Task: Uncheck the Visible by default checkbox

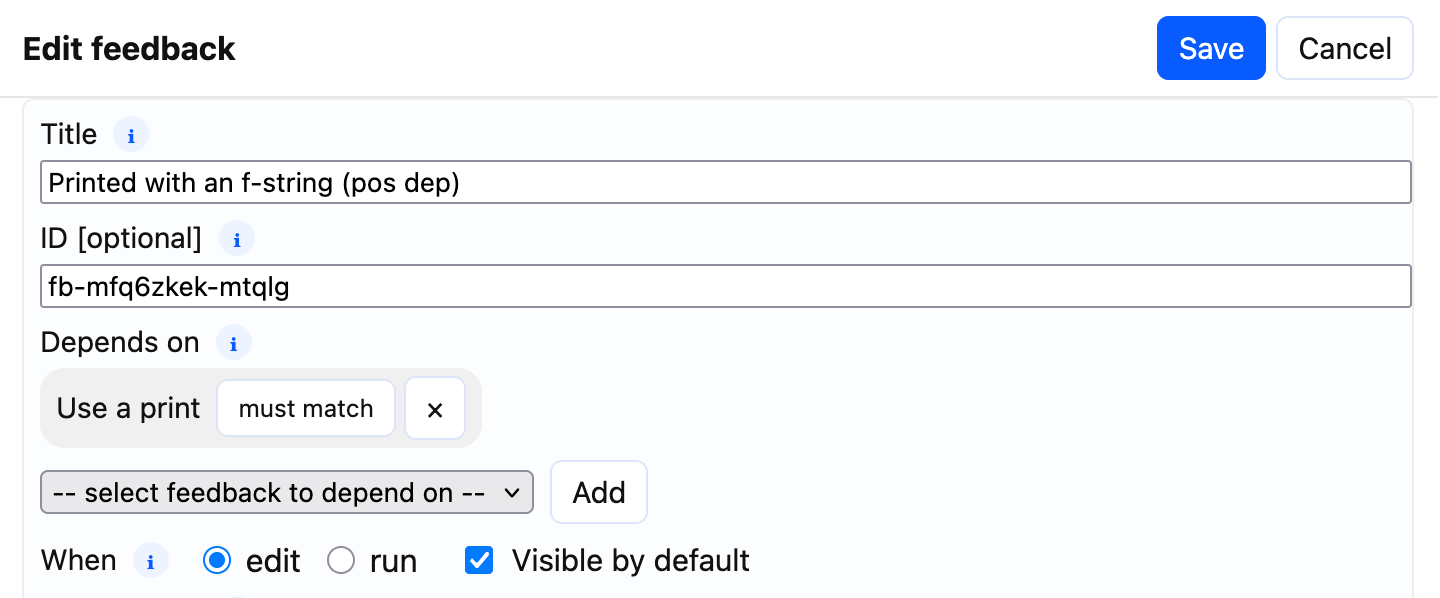Action: point(480,561)
